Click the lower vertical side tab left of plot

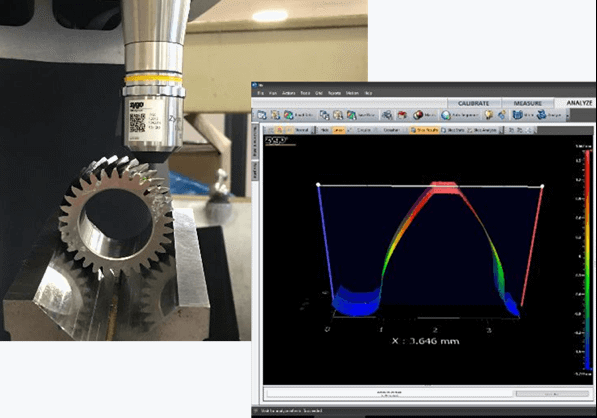point(255,170)
